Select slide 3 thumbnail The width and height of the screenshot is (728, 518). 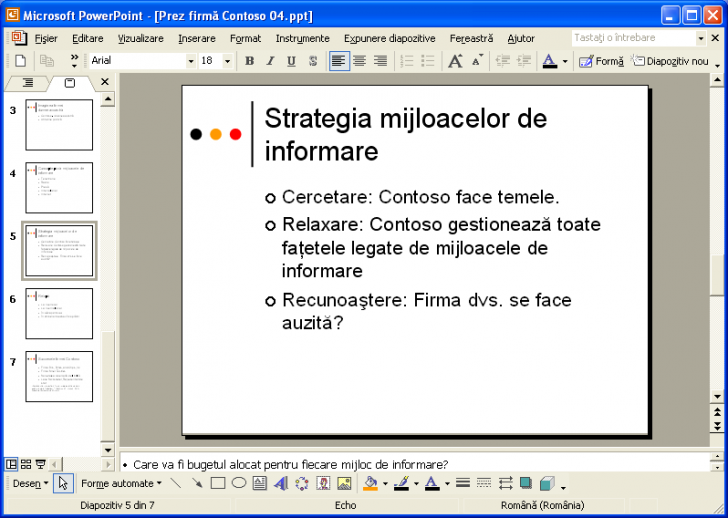pyautogui.click(x=59, y=124)
